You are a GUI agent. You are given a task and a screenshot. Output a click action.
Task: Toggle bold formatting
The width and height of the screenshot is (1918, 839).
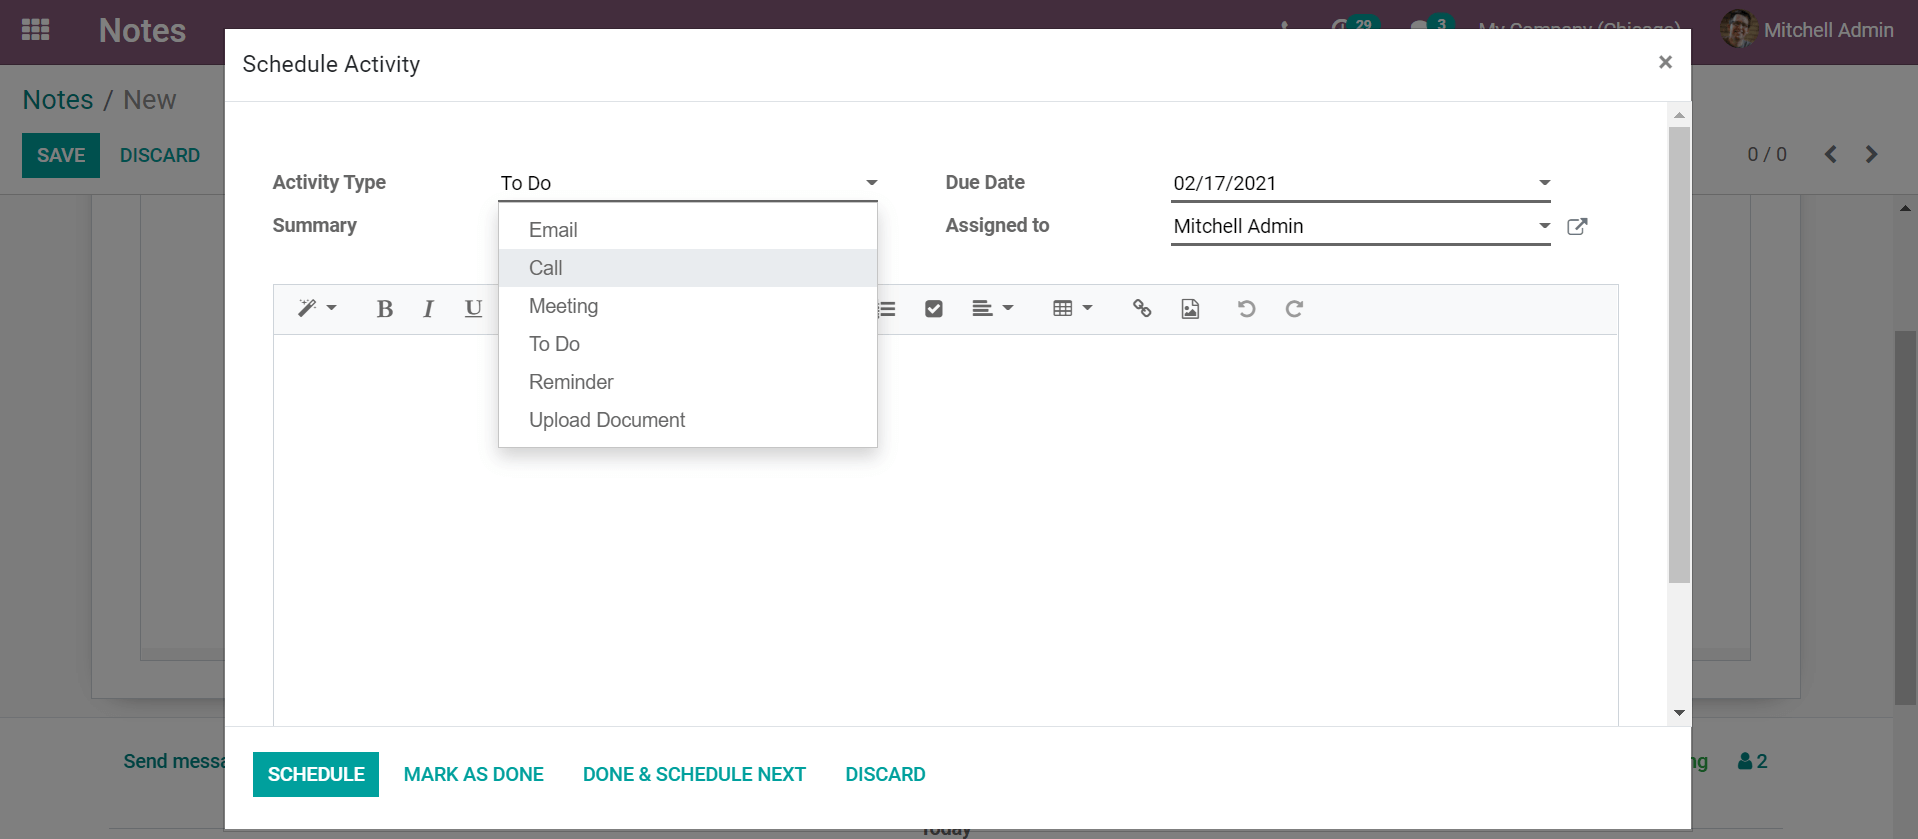coord(384,309)
